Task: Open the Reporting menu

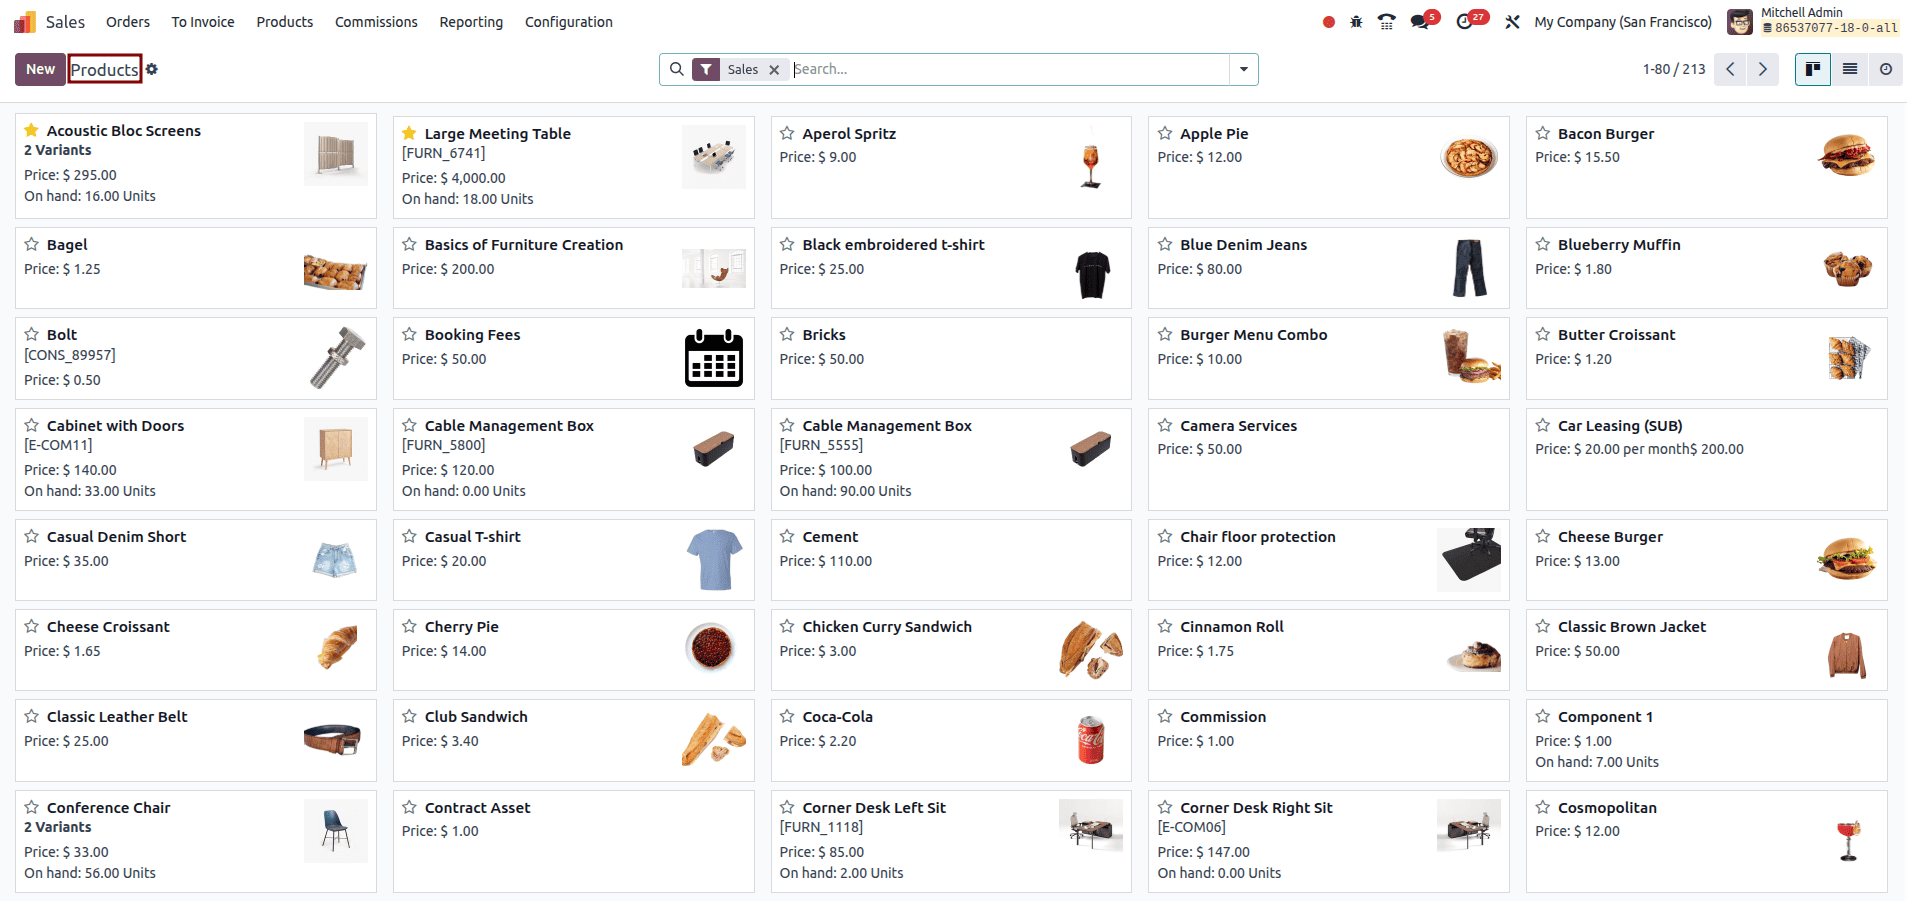Action: (471, 22)
